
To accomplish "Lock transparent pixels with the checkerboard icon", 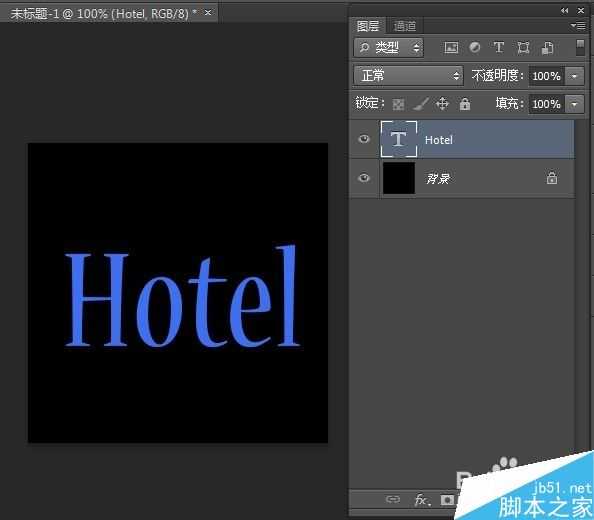I will (x=398, y=104).
